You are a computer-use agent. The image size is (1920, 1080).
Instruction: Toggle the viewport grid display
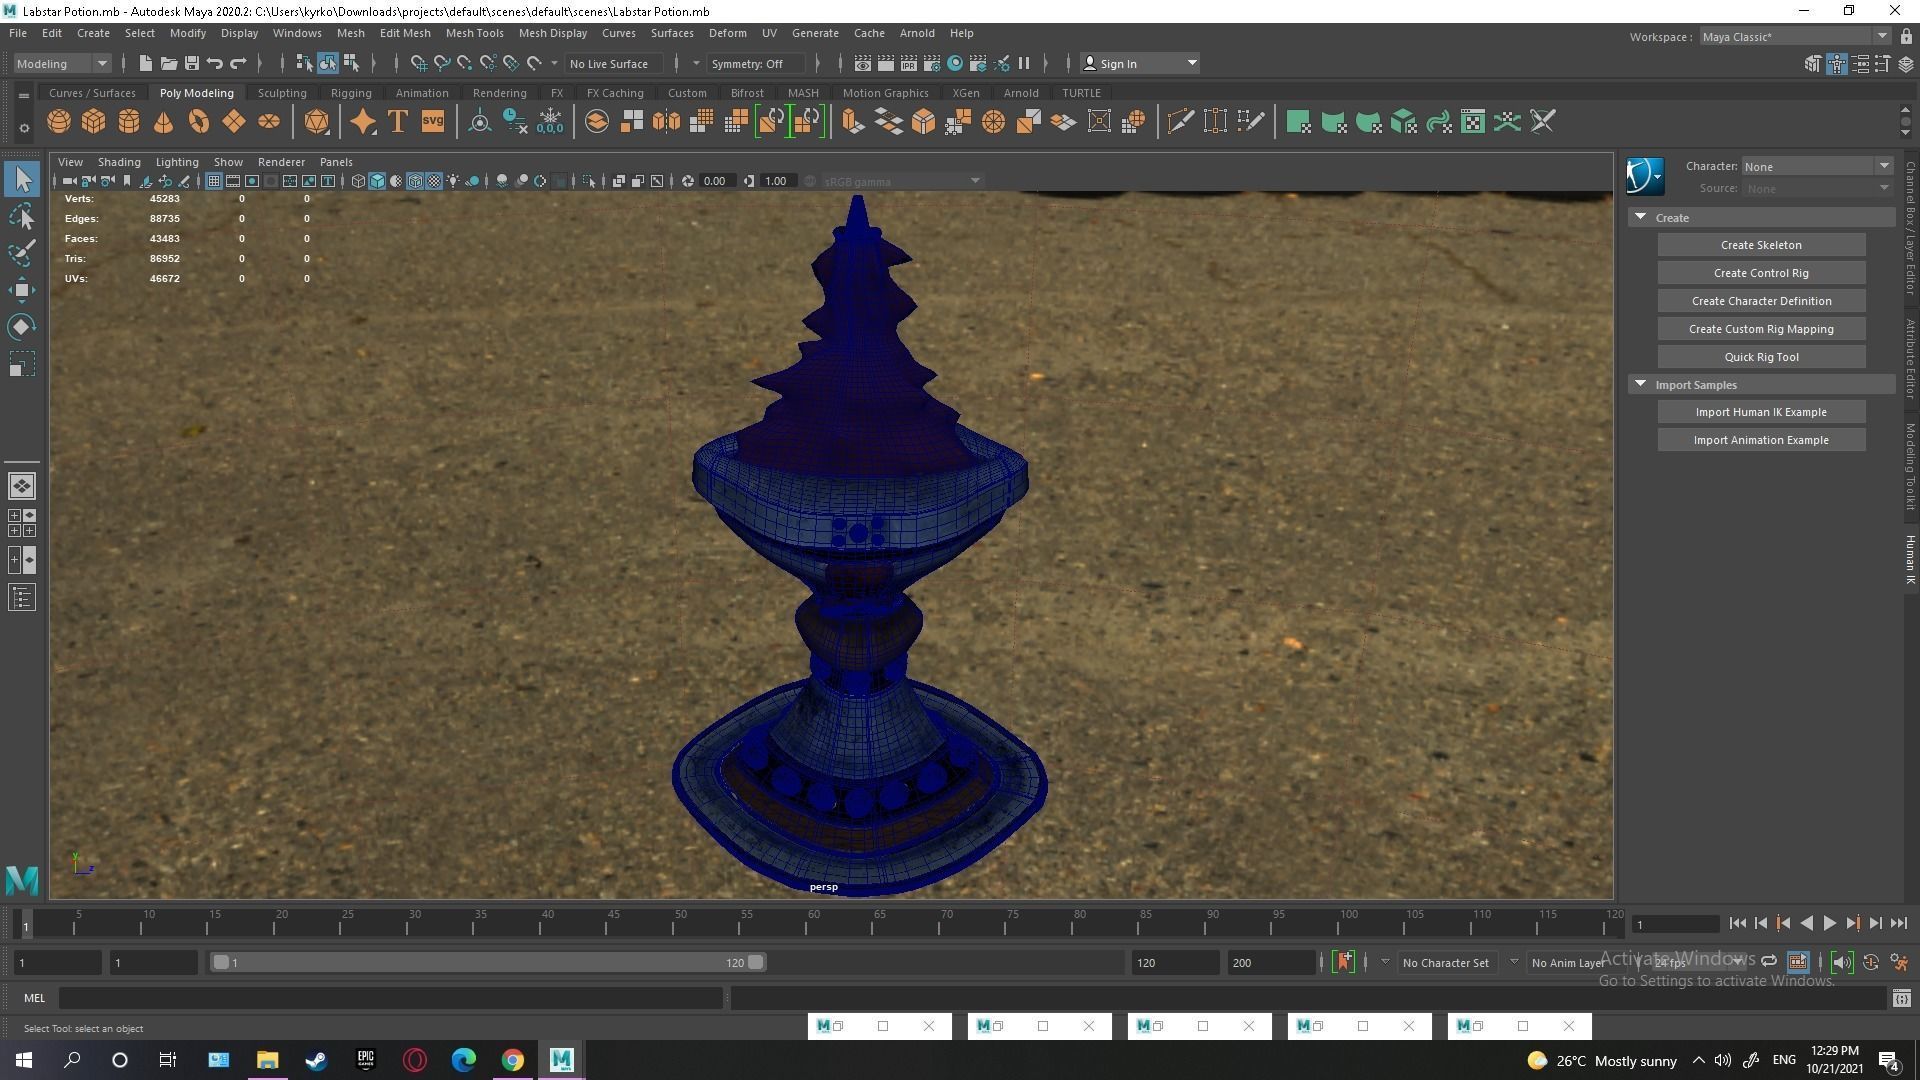[214, 181]
